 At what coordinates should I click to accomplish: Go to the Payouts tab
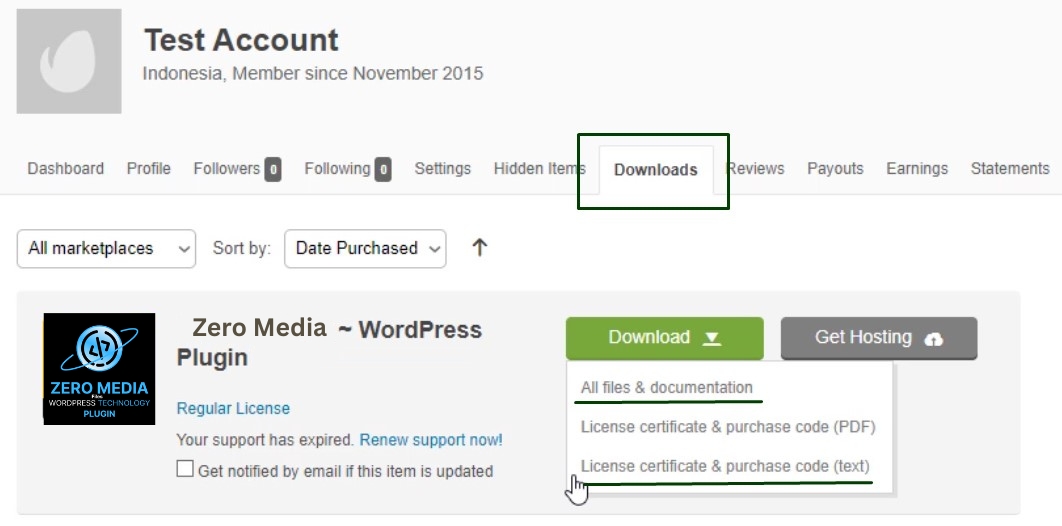click(835, 169)
